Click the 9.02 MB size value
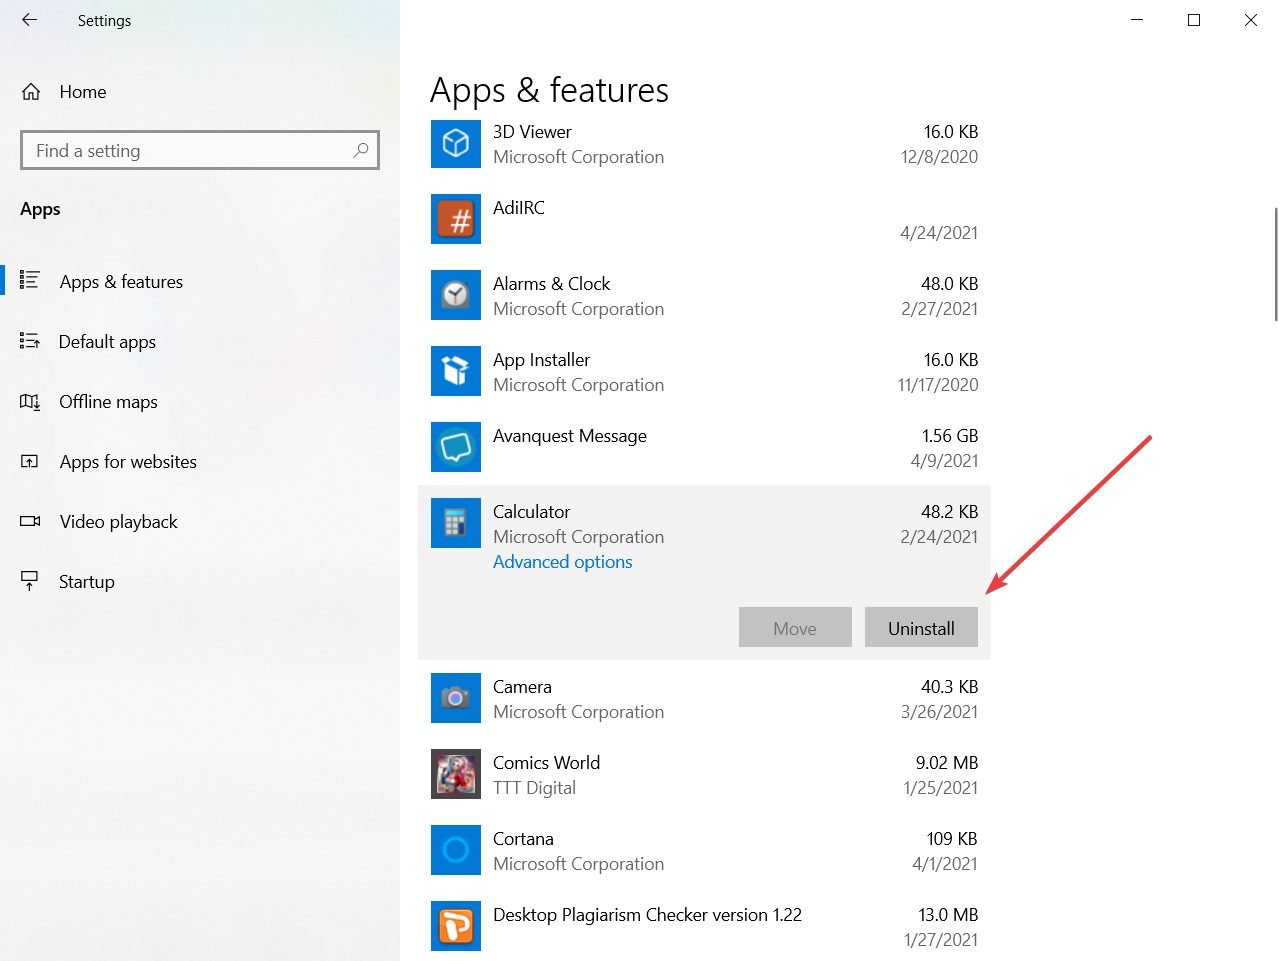The image size is (1280, 961). [x=947, y=763]
